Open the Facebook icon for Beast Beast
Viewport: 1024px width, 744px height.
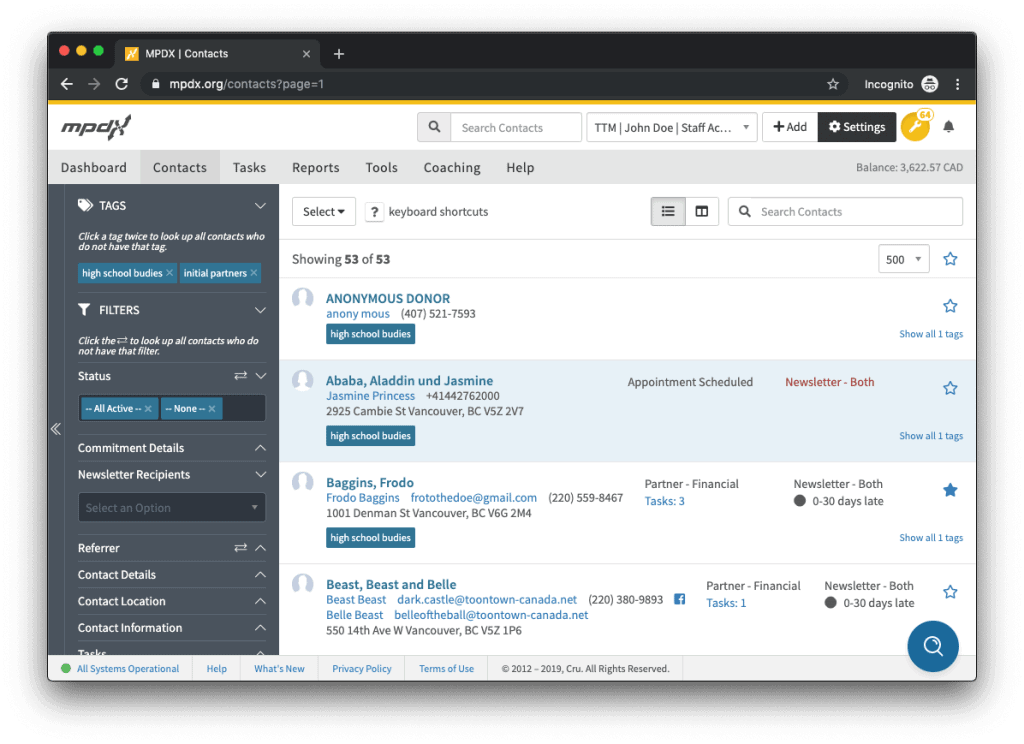click(680, 599)
